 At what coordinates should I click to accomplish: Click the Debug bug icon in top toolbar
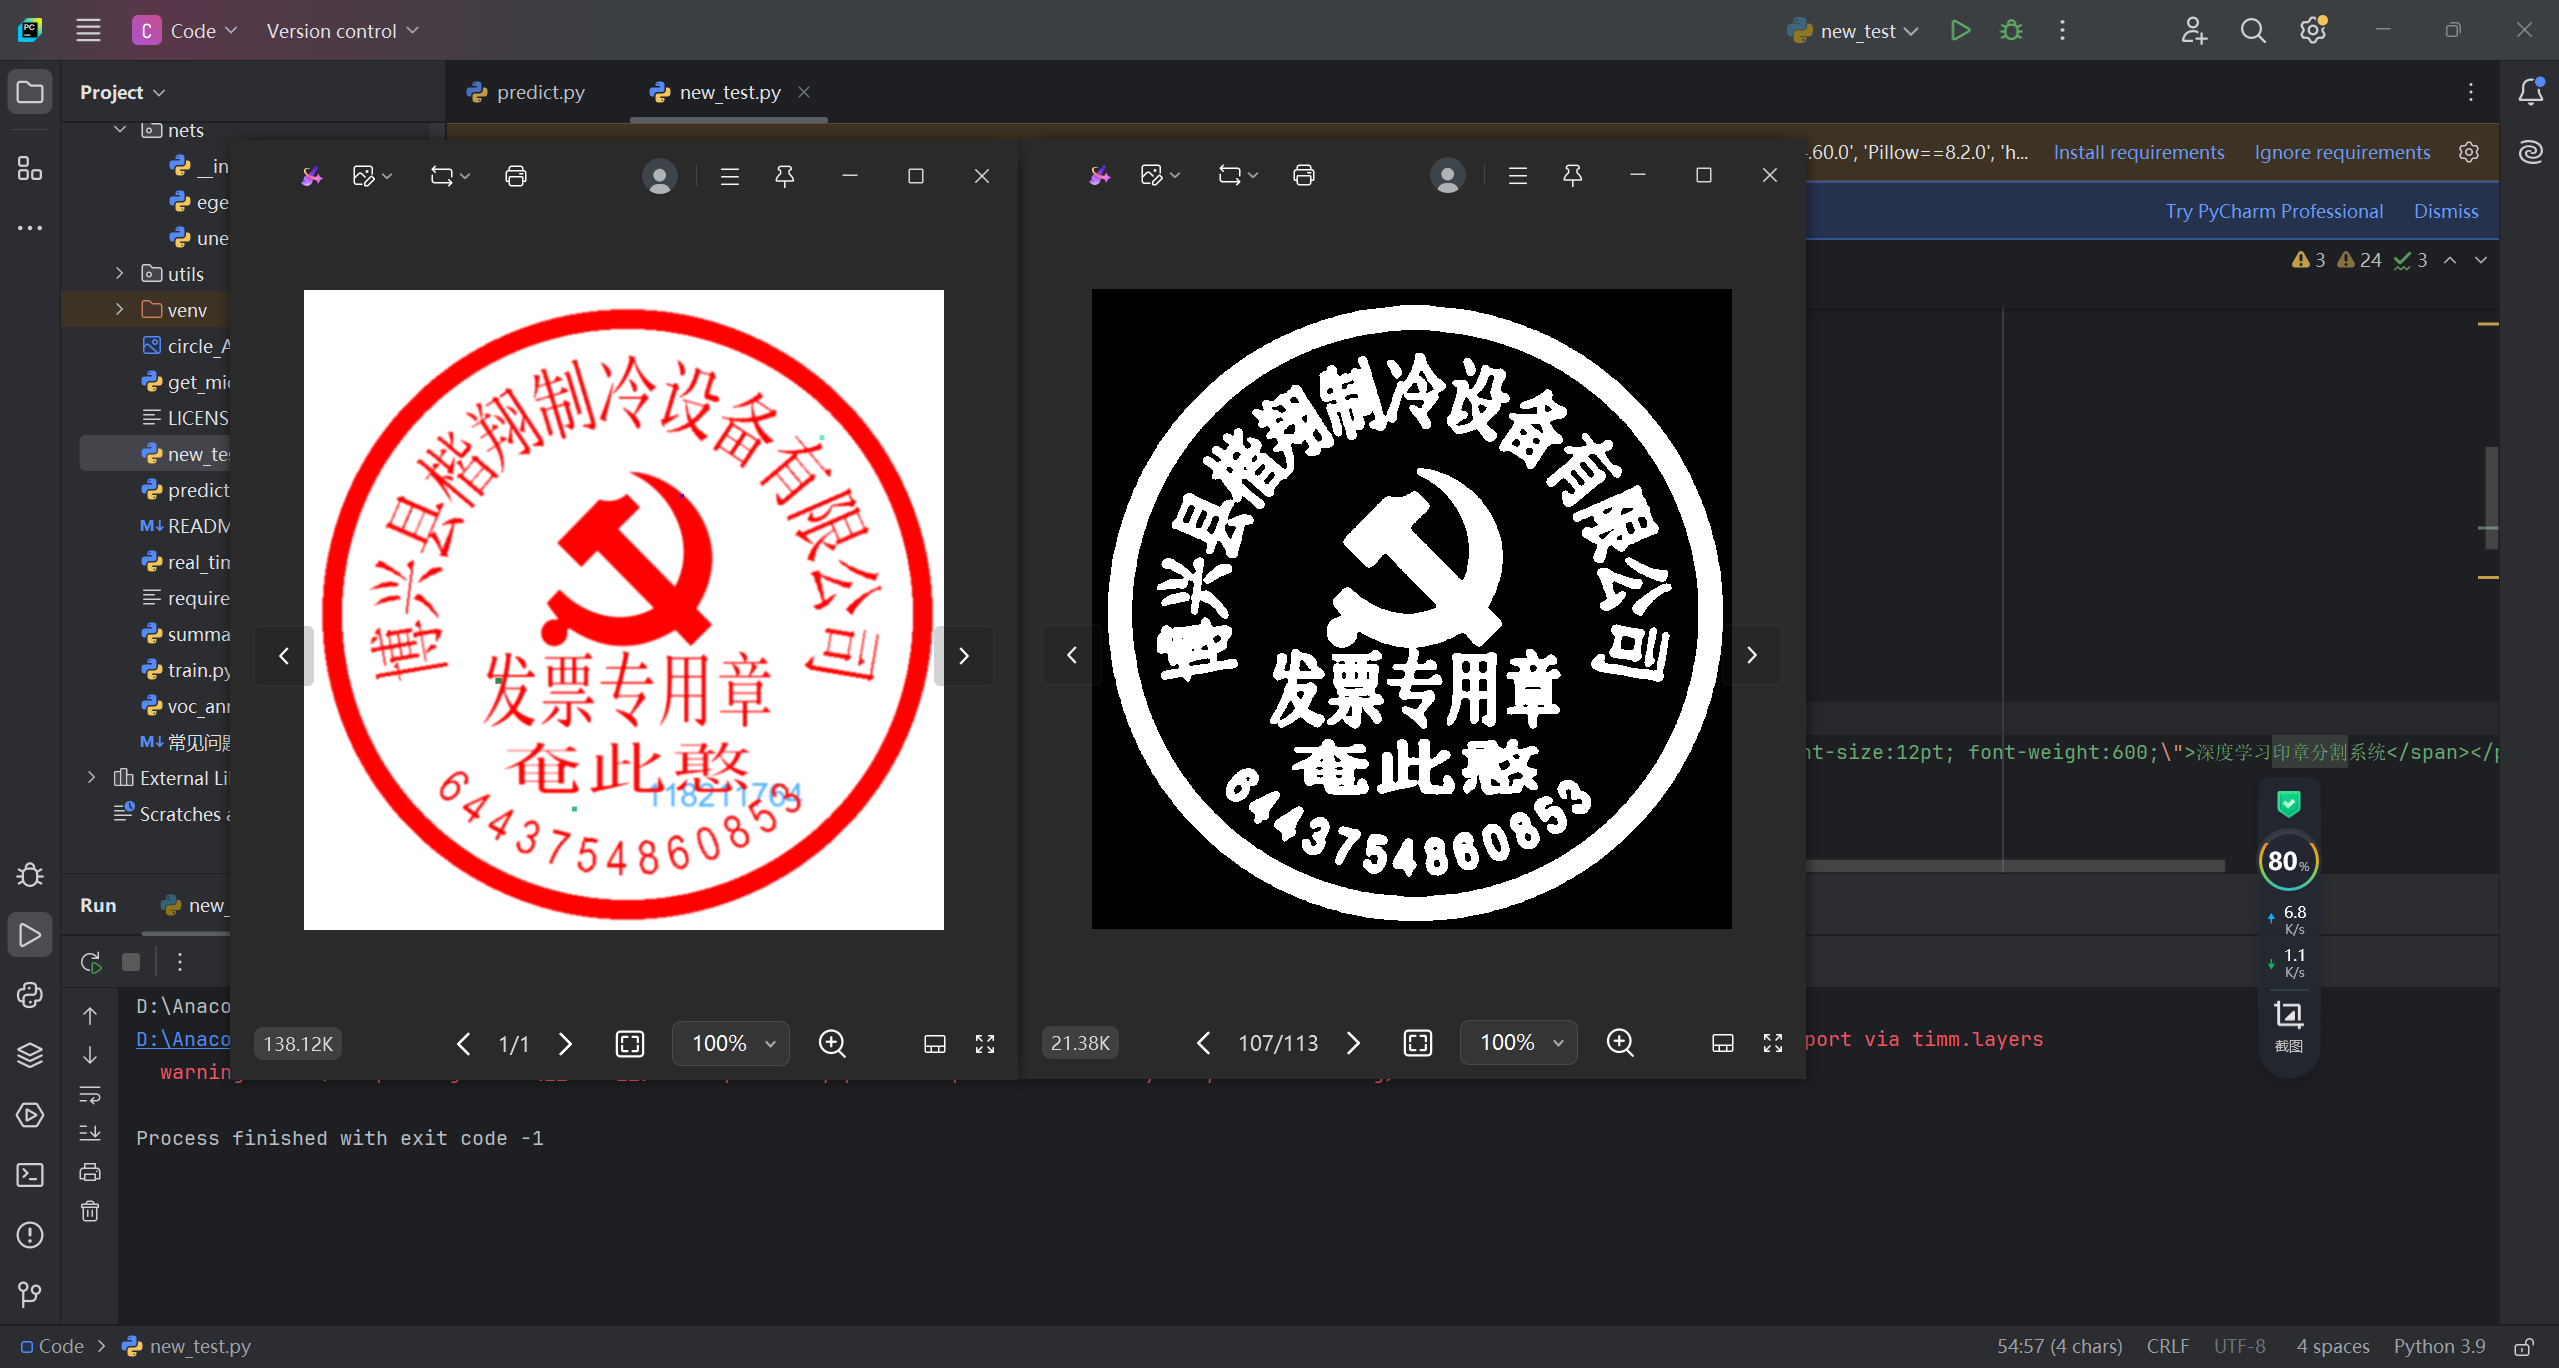[2011, 31]
